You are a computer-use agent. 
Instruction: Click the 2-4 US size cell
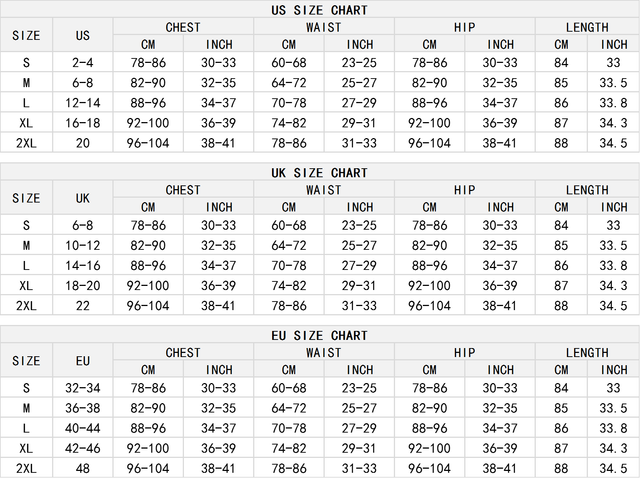83,62
